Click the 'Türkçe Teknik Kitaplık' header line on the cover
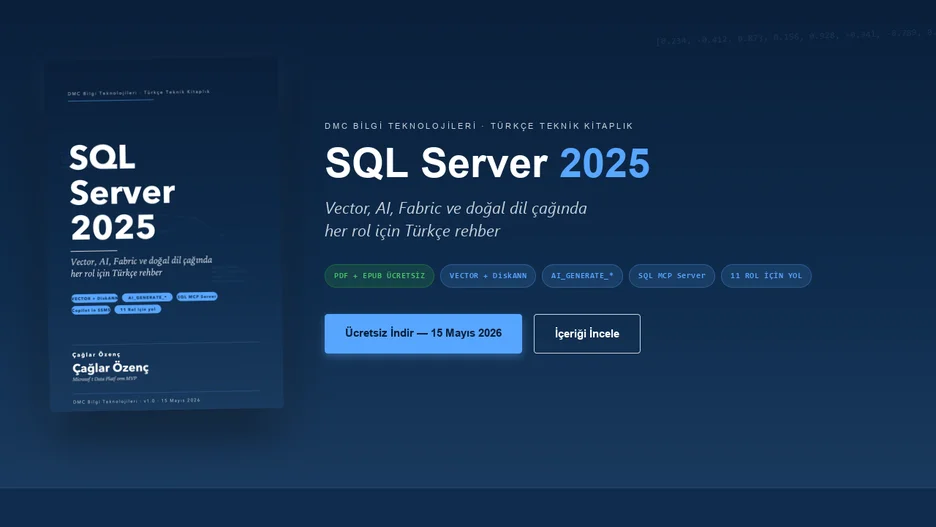The image size is (936, 527). 177,92
